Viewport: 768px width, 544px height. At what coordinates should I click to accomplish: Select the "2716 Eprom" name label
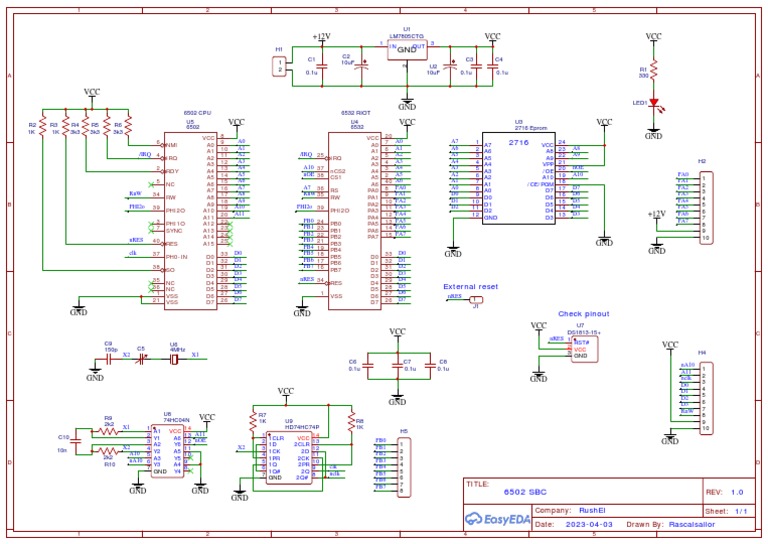[530, 128]
